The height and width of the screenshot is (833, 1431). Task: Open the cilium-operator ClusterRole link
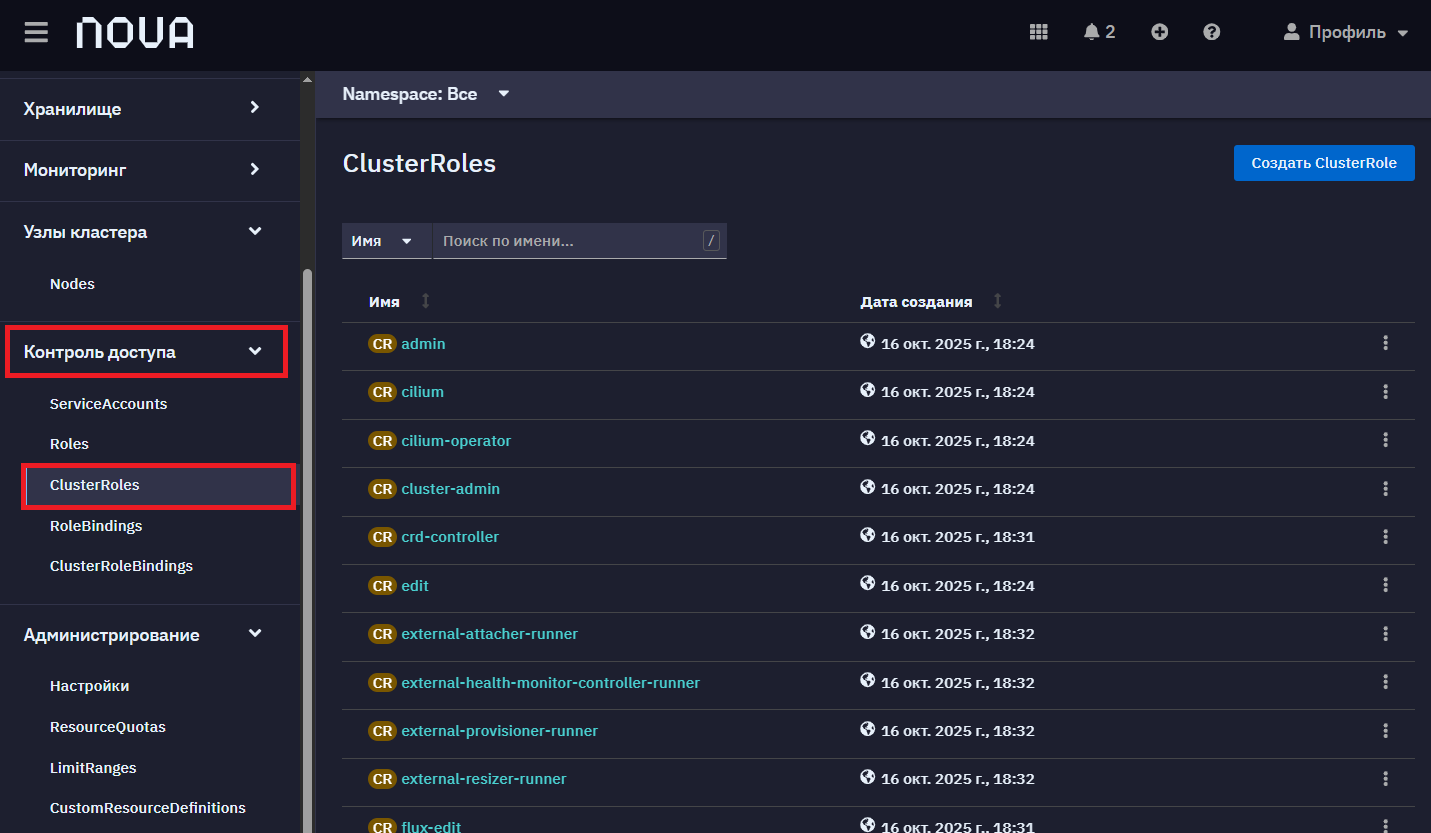pos(456,441)
